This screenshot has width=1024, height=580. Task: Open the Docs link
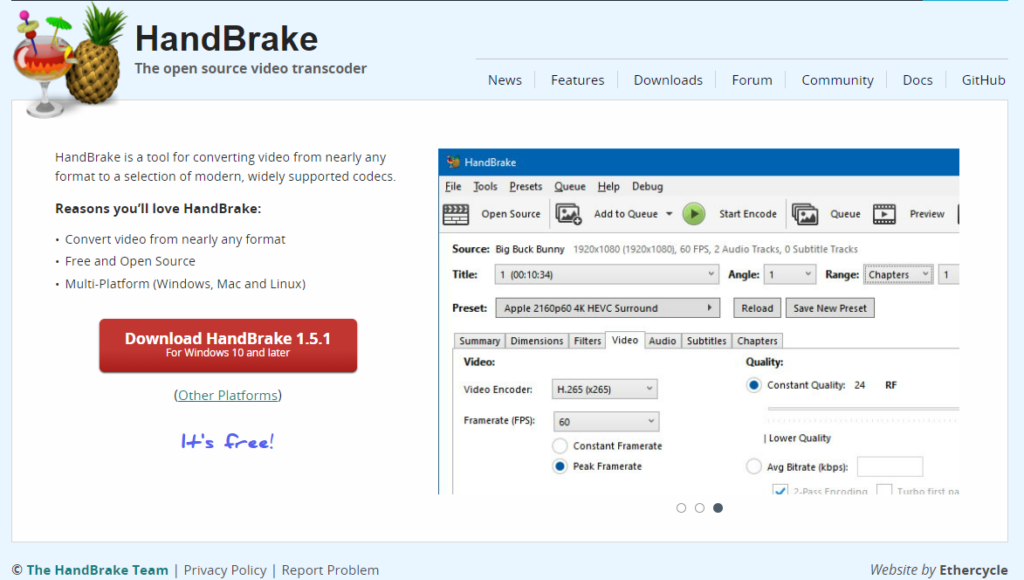[x=918, y=80]
